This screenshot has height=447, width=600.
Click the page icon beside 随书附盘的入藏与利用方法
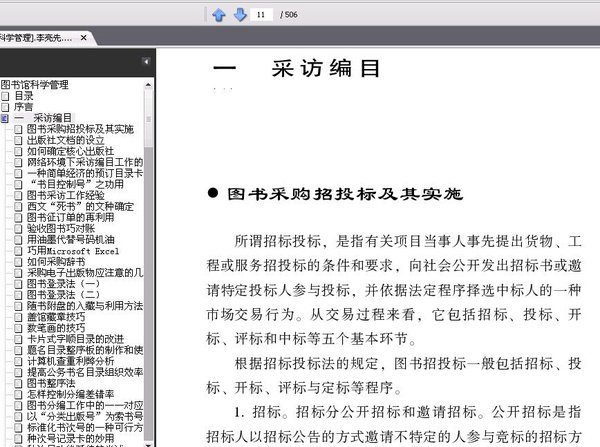(18, 307)
